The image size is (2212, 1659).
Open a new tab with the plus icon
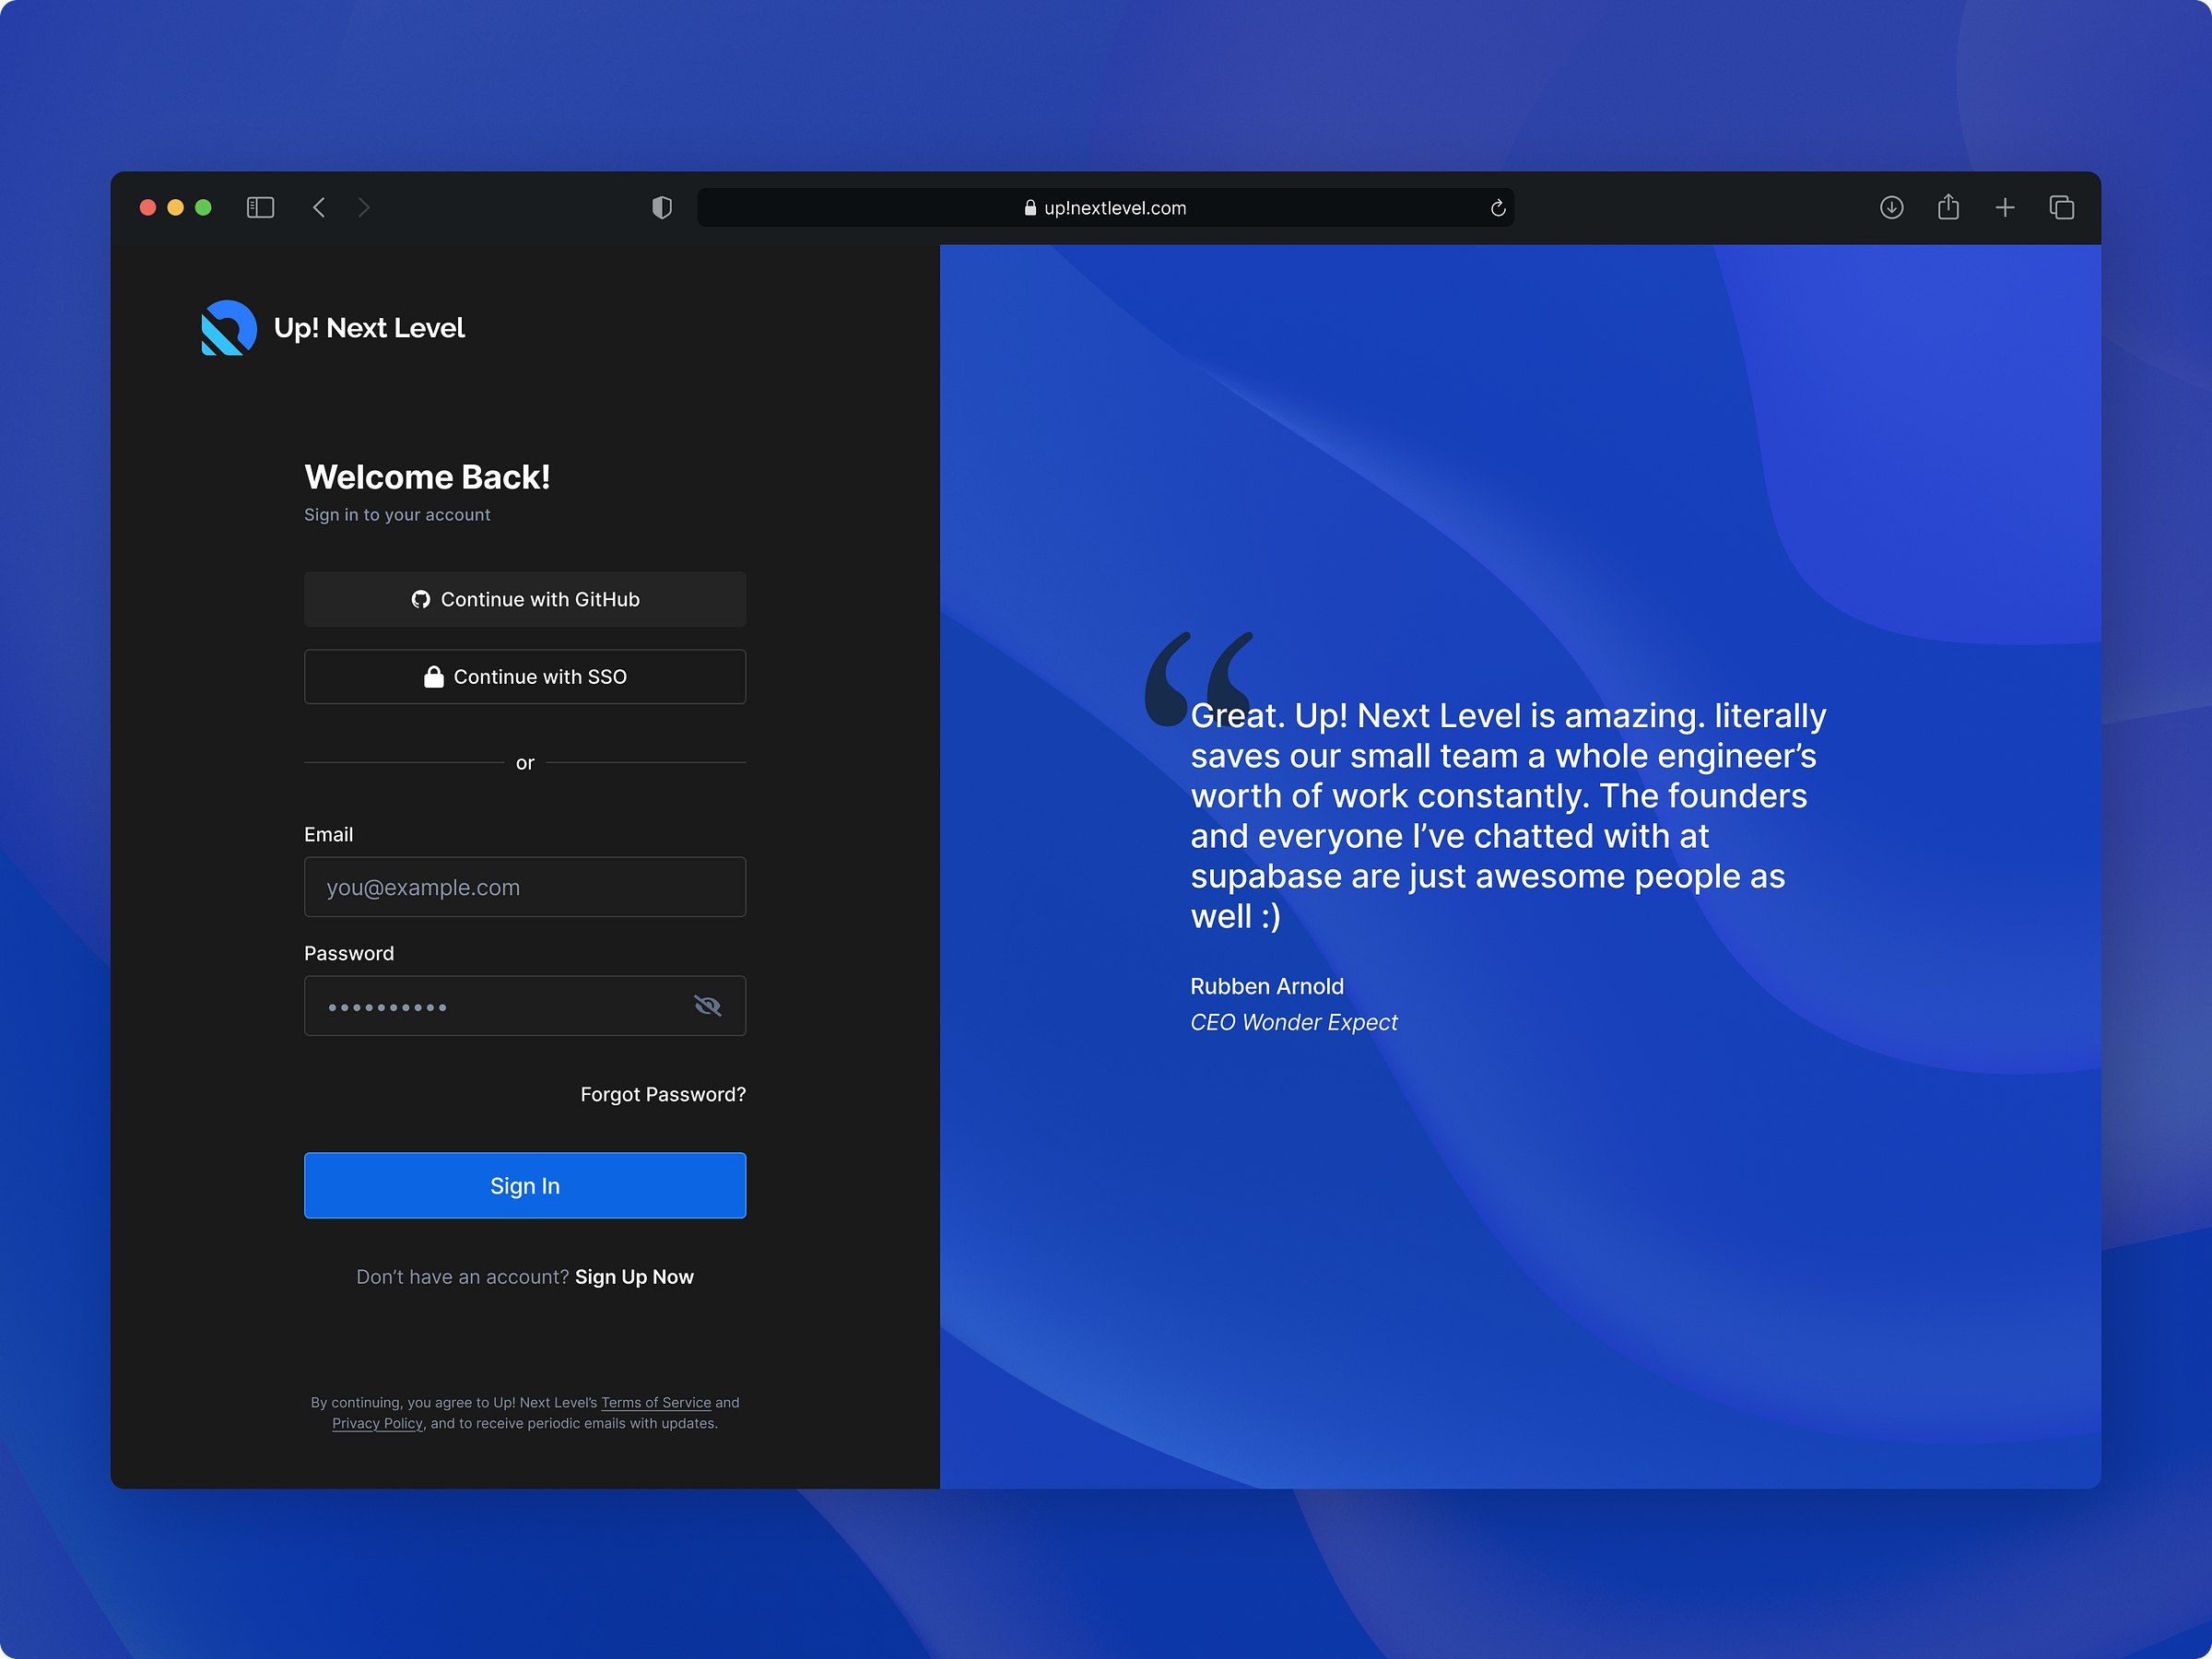pos(2006,207)
